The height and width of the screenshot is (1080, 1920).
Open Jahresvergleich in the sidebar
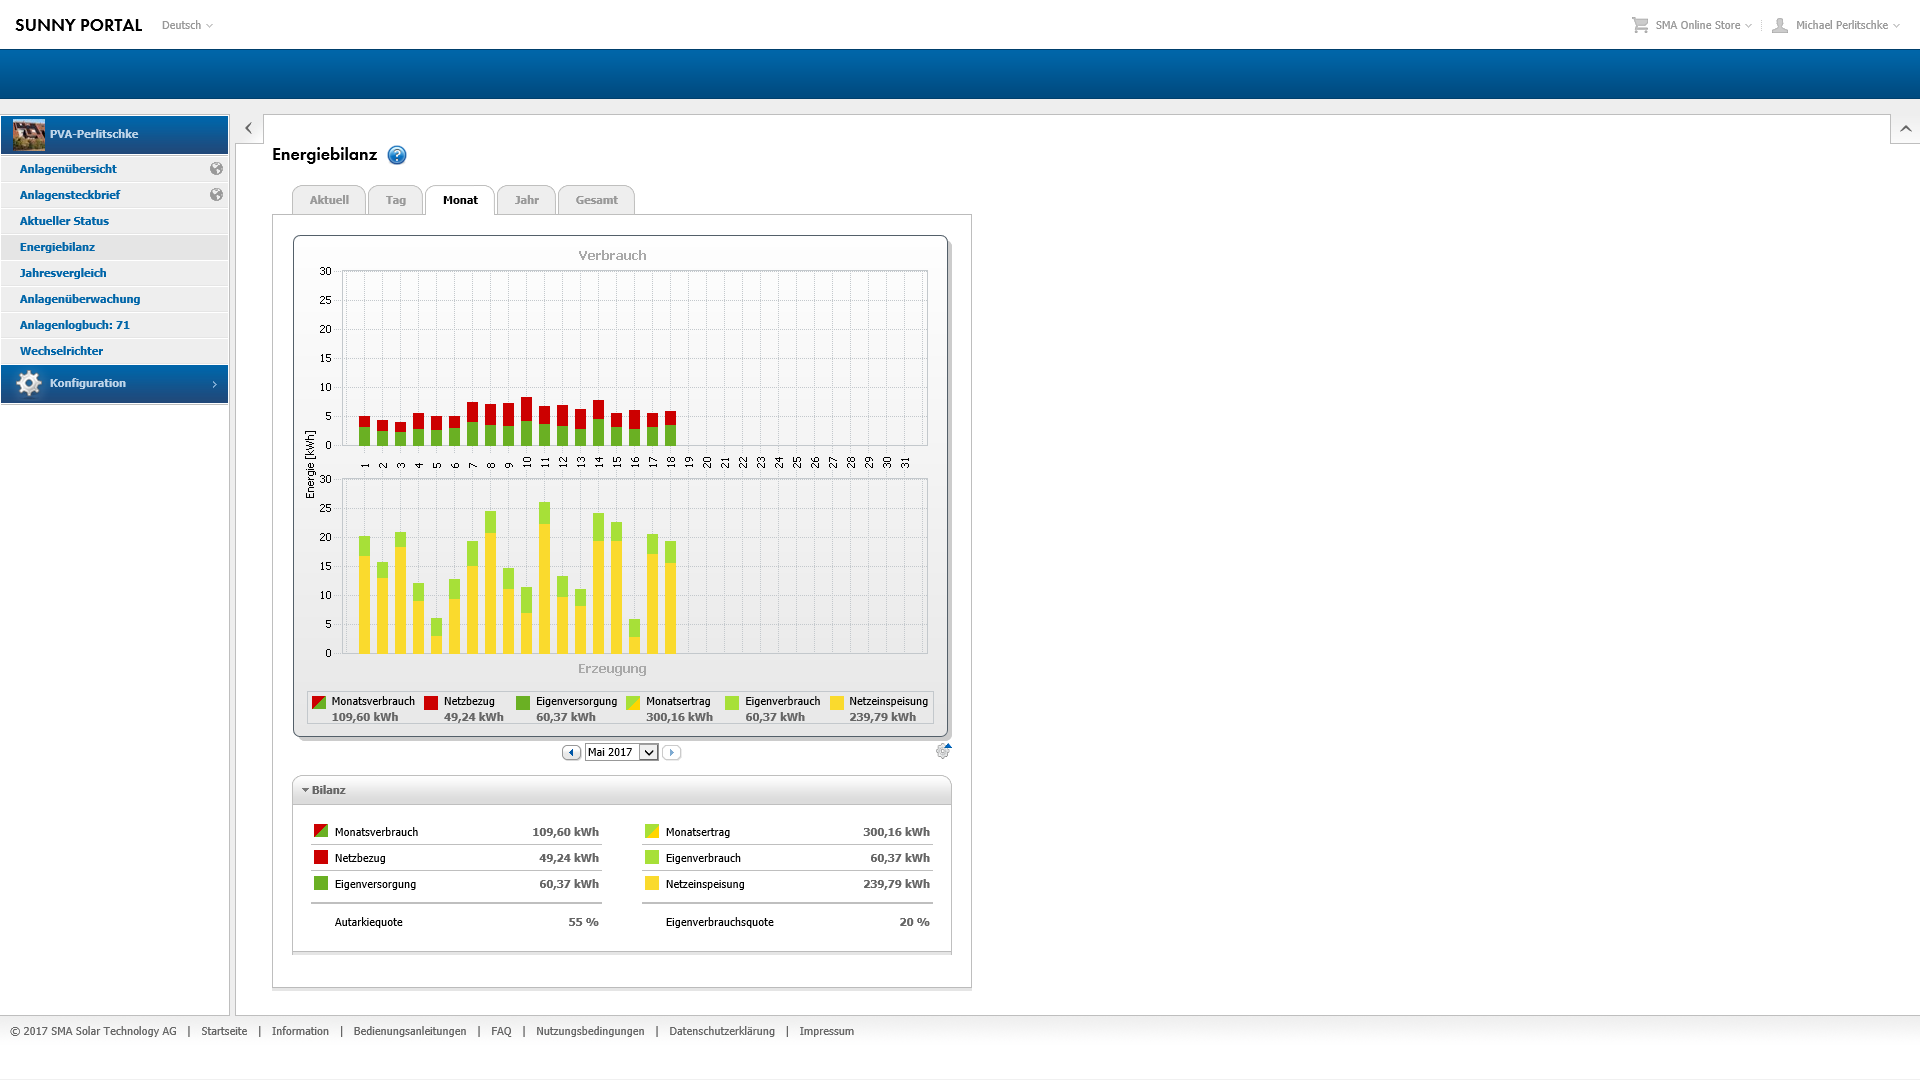(63, 273)
